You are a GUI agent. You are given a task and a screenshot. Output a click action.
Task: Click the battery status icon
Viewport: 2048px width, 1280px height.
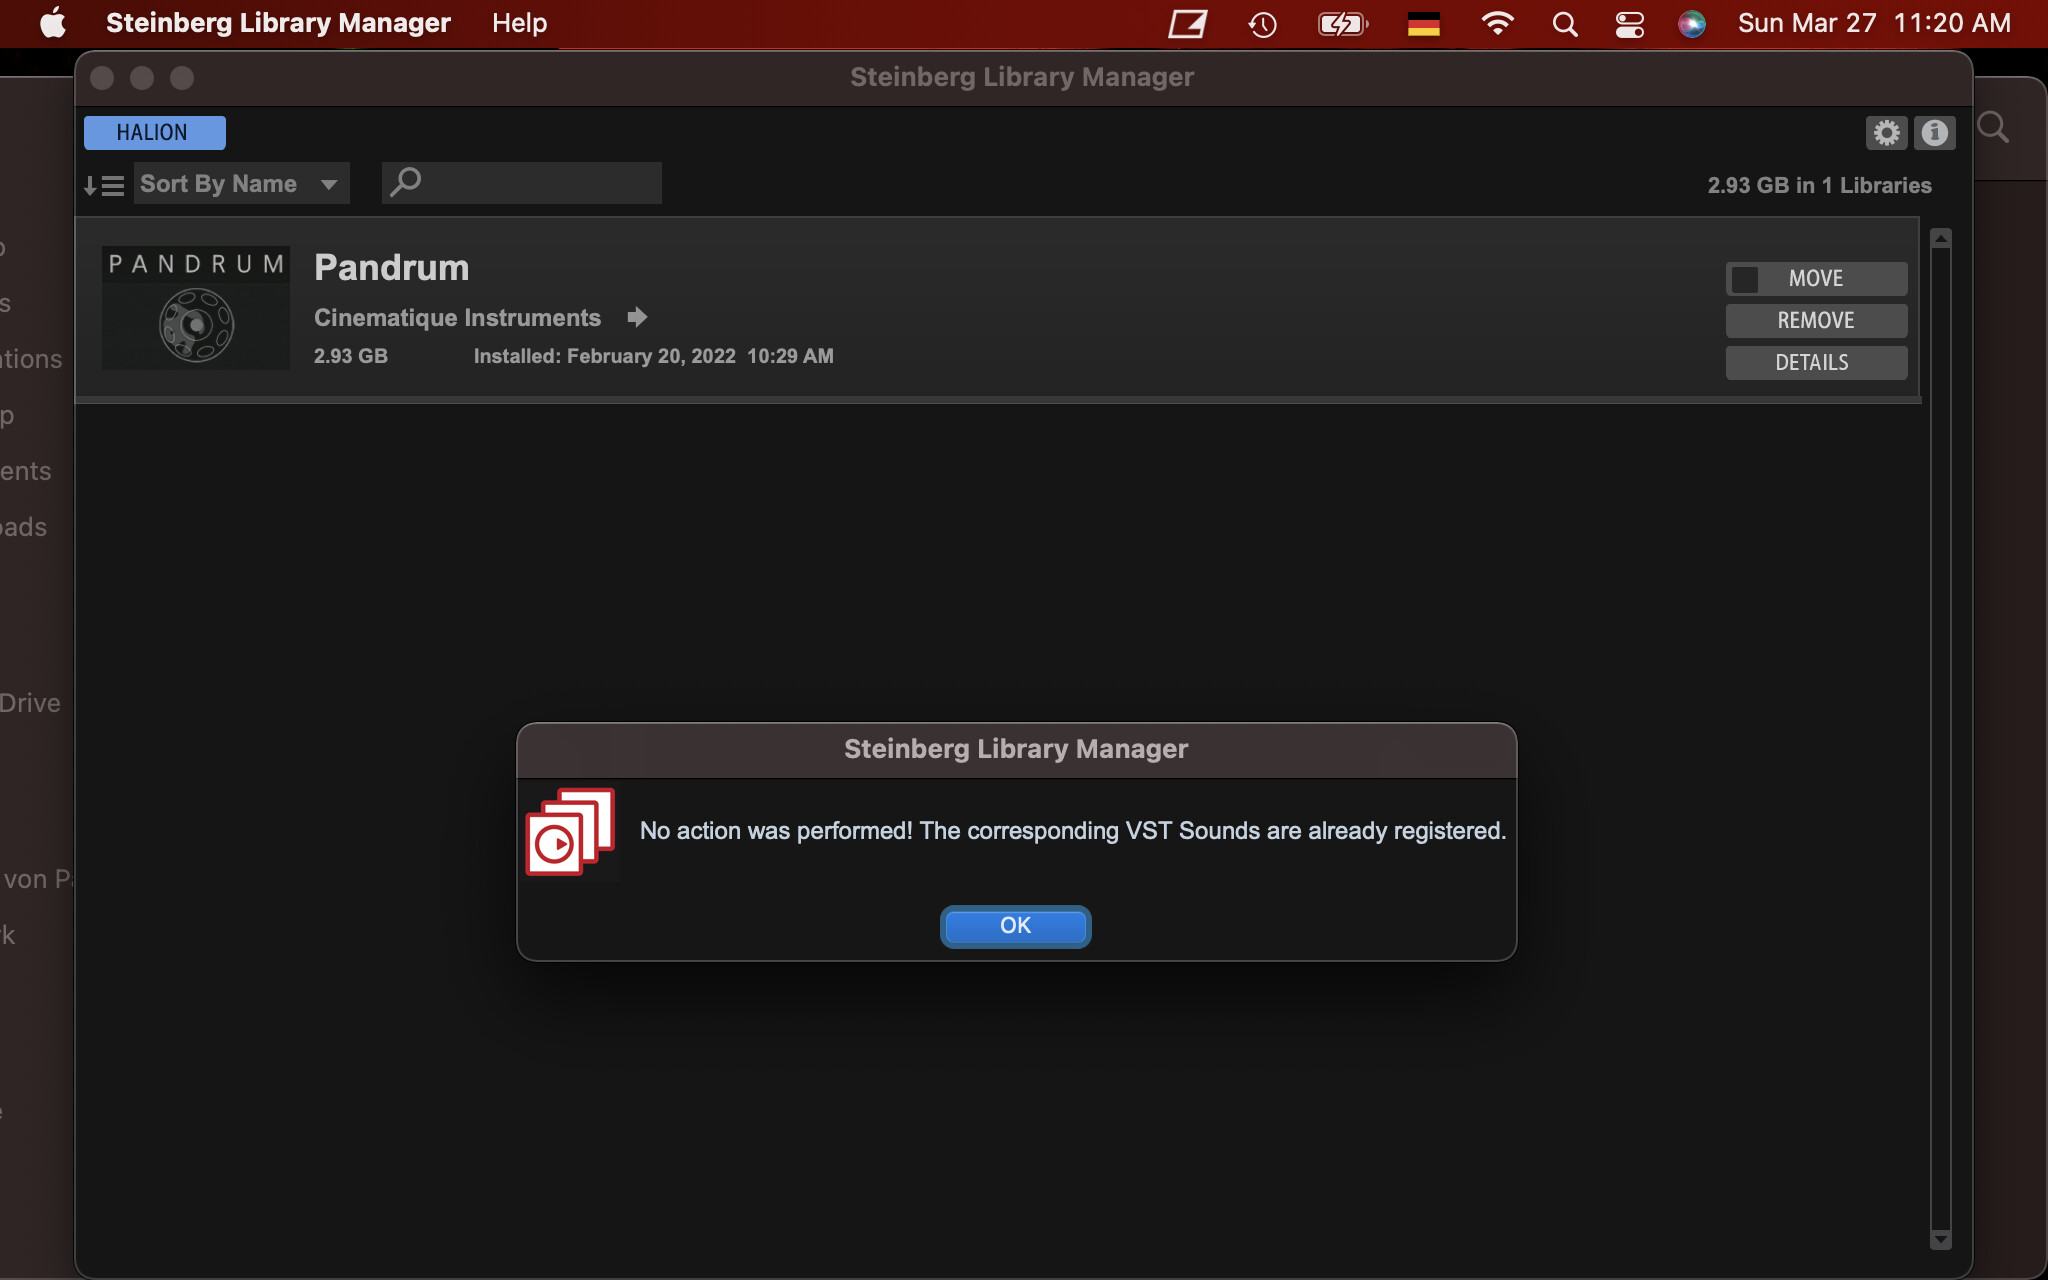point(1343,24)
